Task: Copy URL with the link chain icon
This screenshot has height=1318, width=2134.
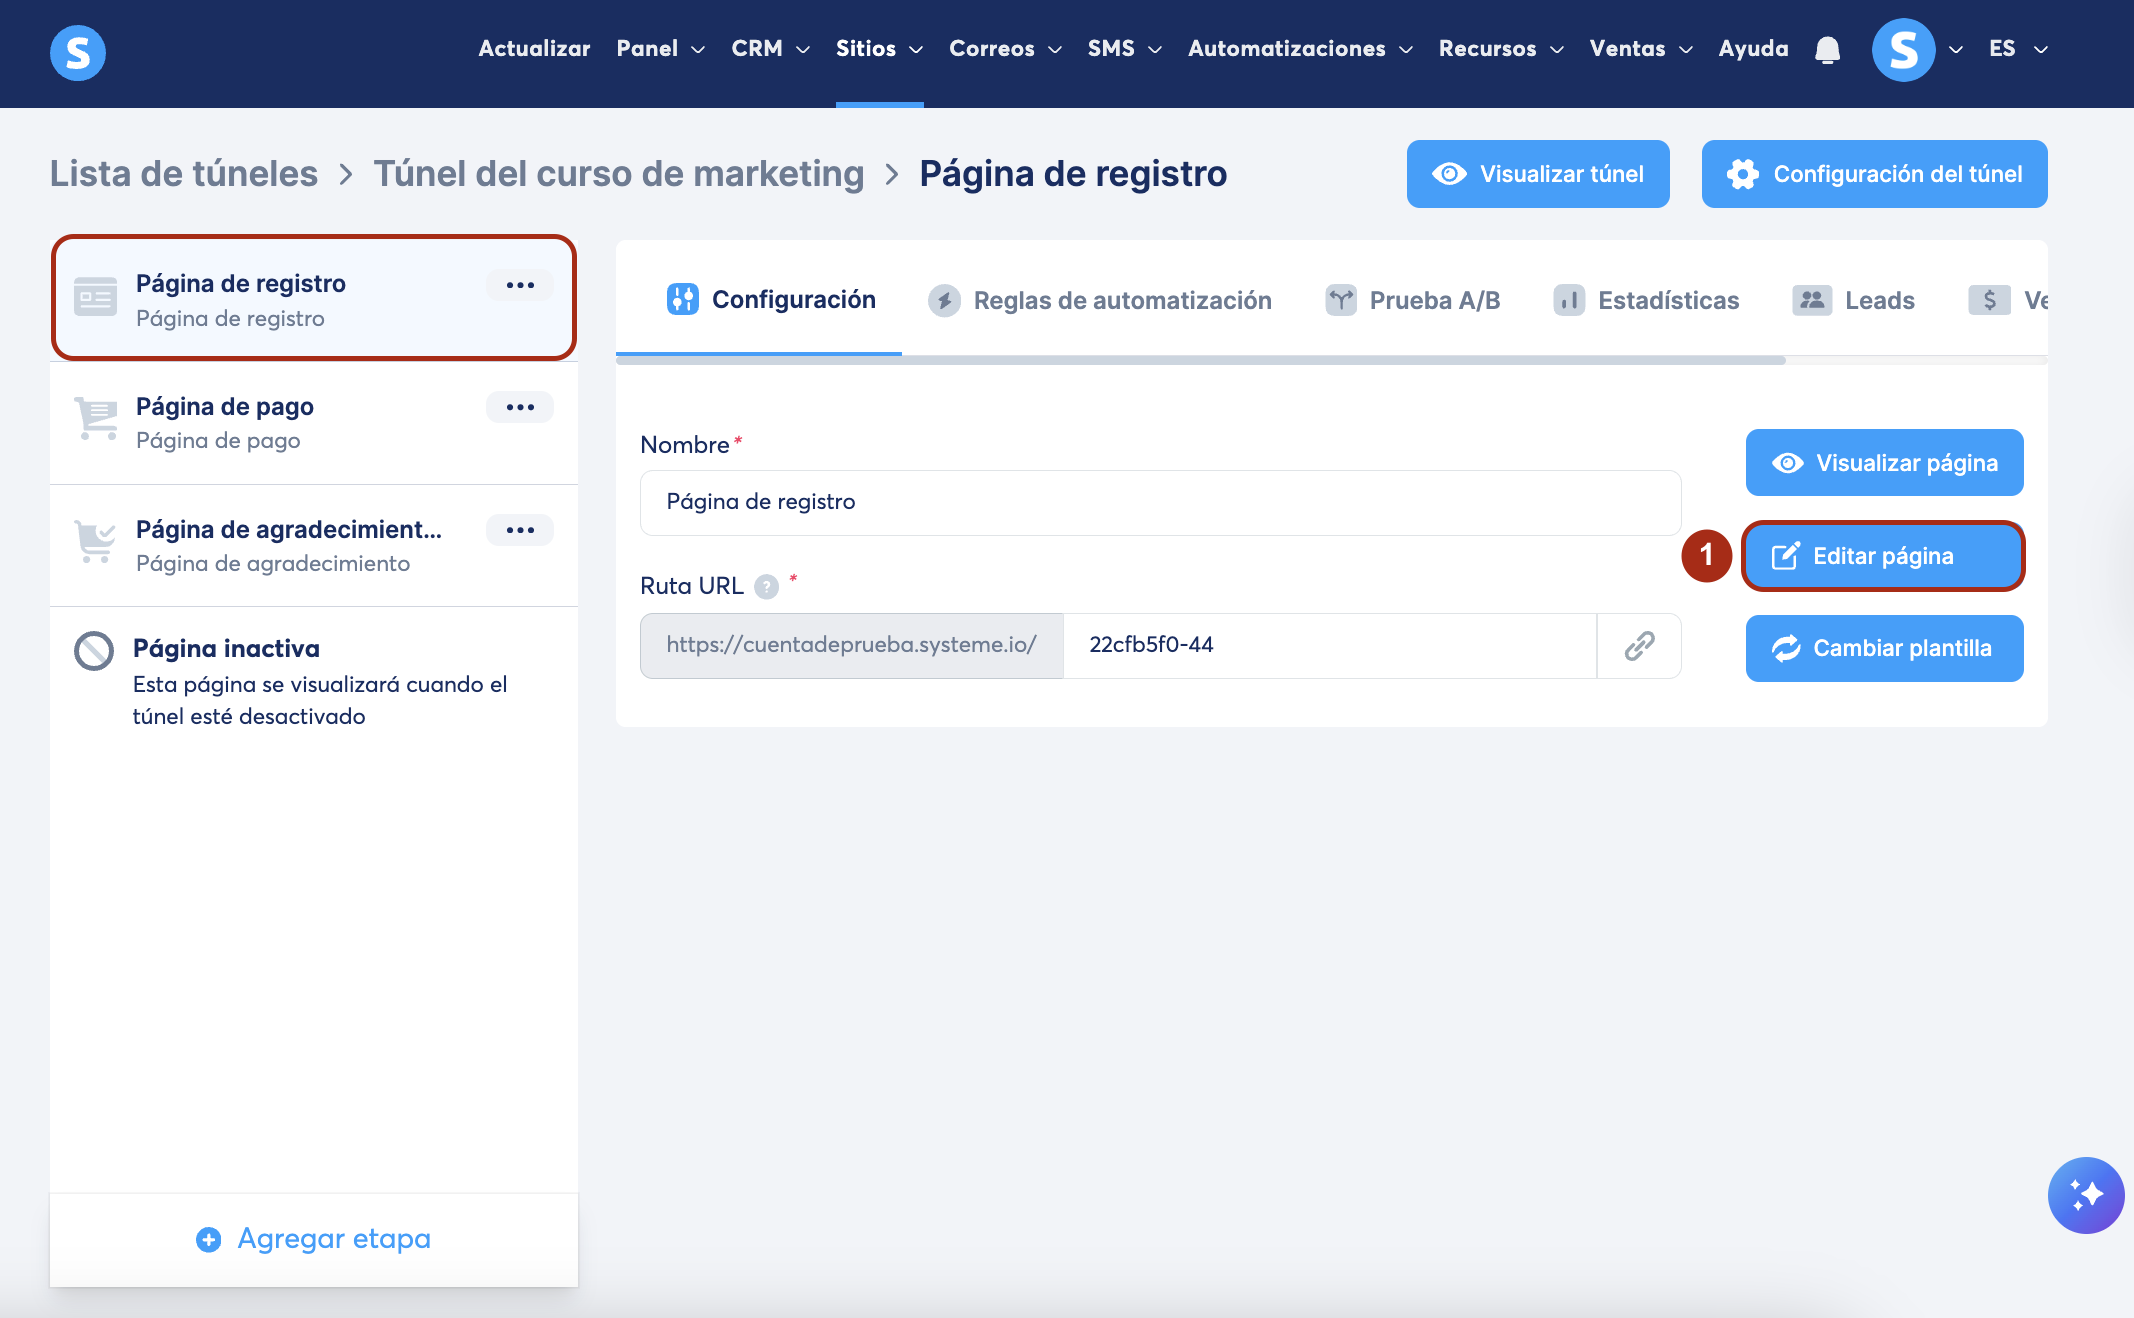Action: click(x=1639, y=646)
